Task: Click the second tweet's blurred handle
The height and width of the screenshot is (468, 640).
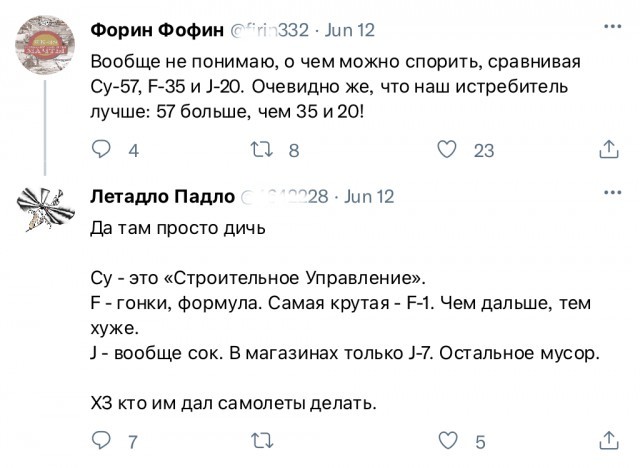Action: 284,196
